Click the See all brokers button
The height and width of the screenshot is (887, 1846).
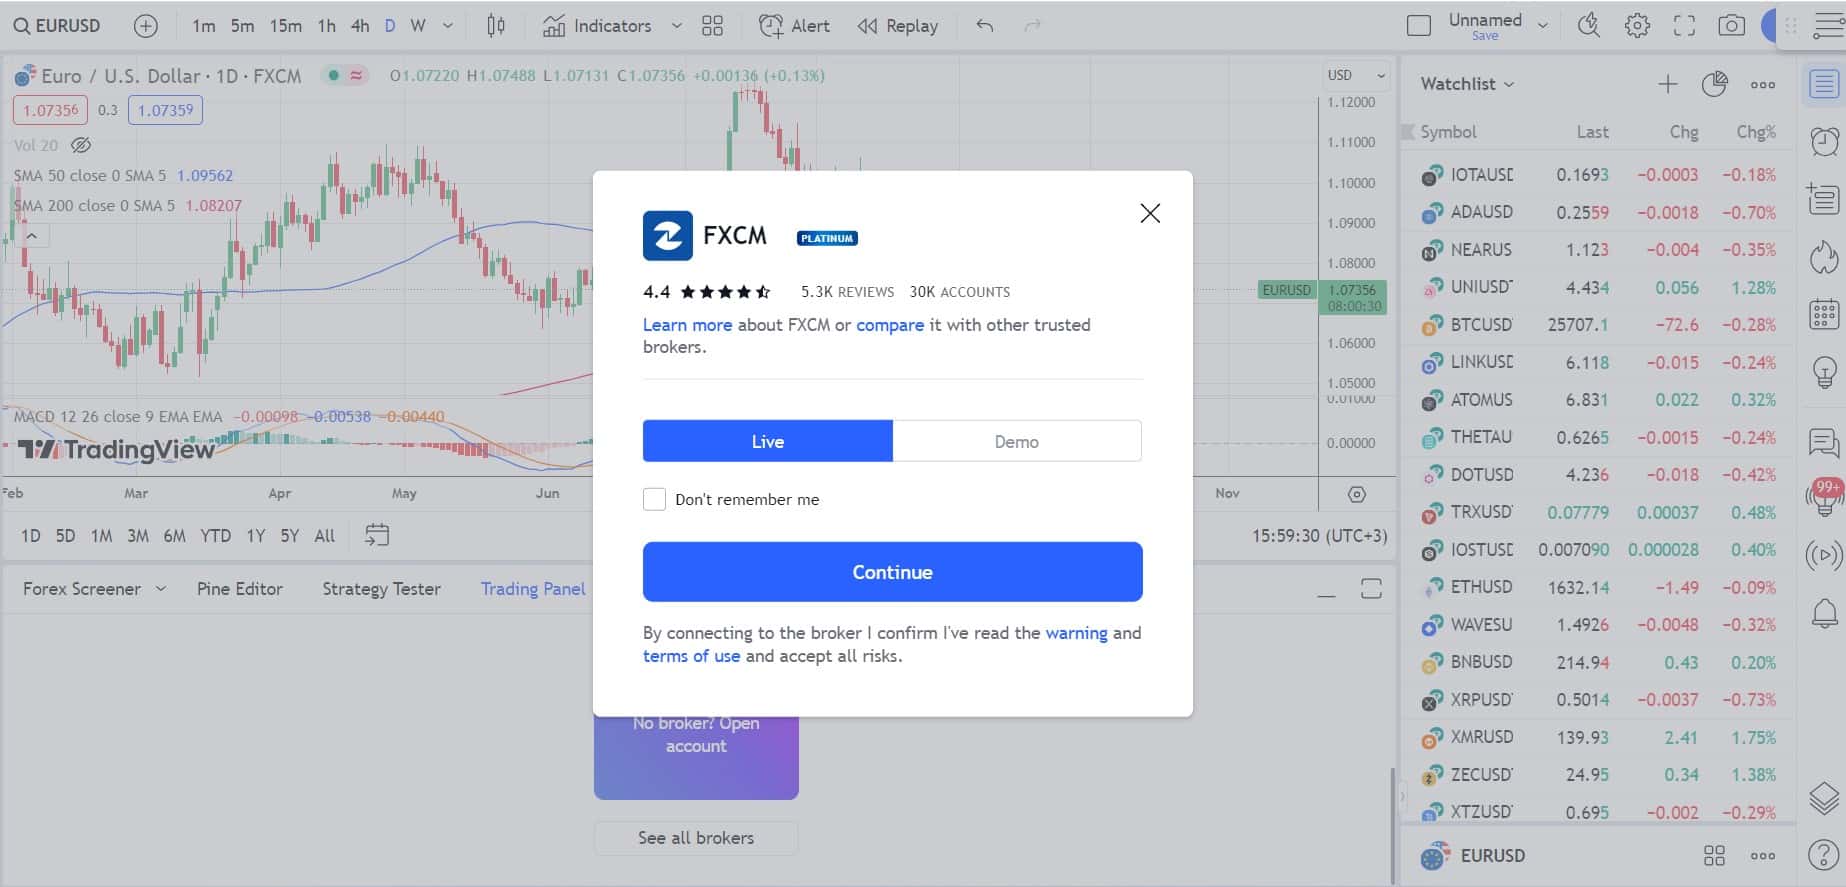point(696,838)
